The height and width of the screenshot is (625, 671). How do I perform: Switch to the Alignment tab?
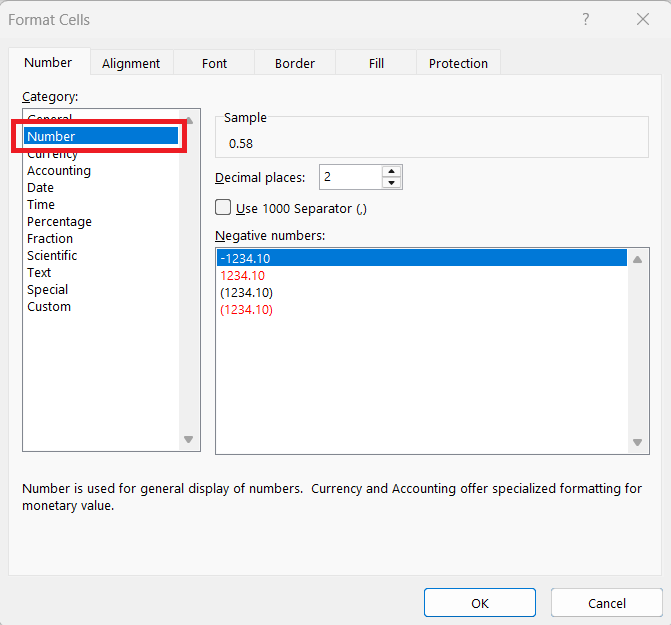[x=131, y=63]
